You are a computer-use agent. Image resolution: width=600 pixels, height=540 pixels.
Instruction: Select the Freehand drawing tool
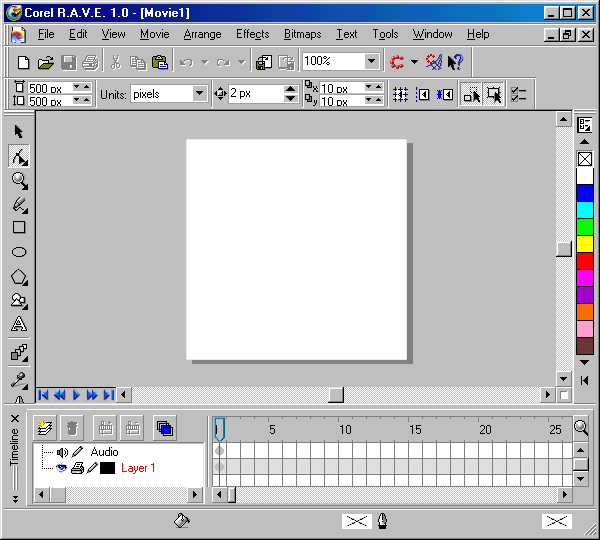(x=19, y=205)
